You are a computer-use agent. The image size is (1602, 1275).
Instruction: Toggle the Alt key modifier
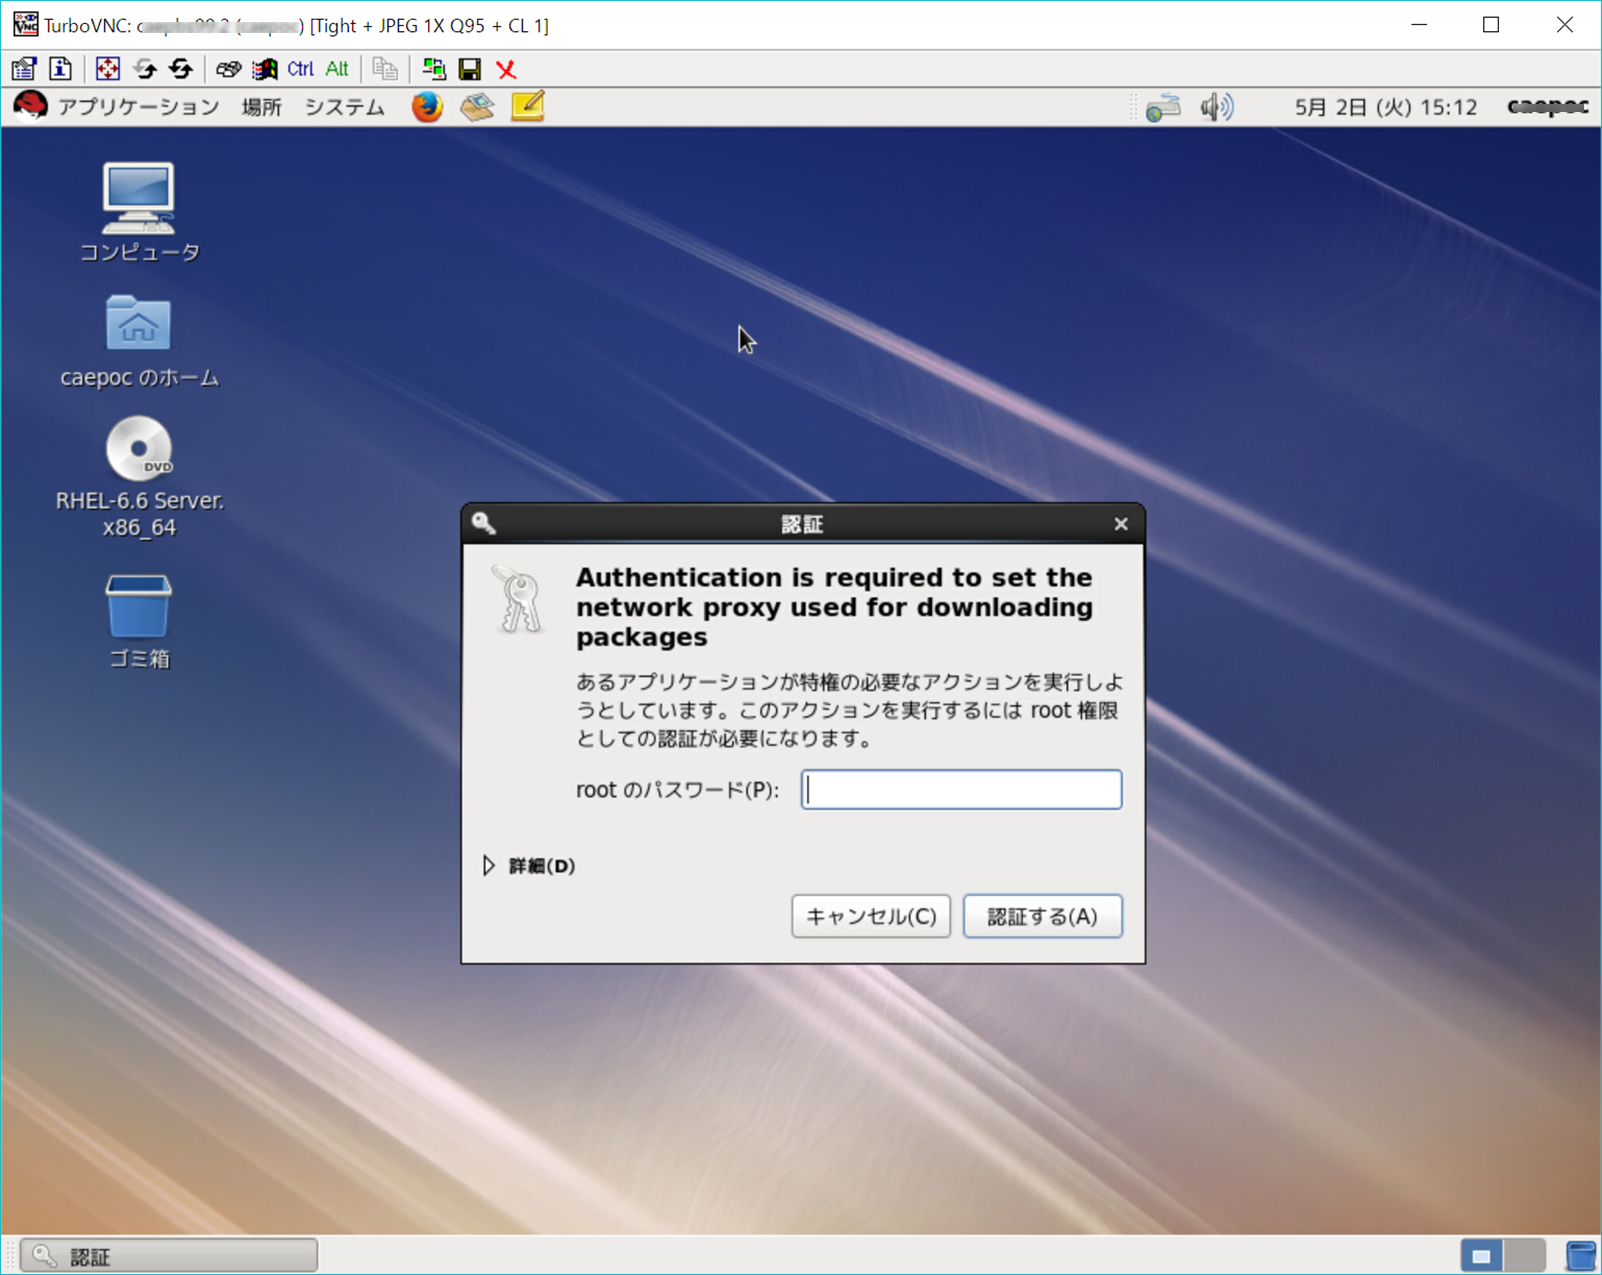pyautogui.click(x=336, y=68)
